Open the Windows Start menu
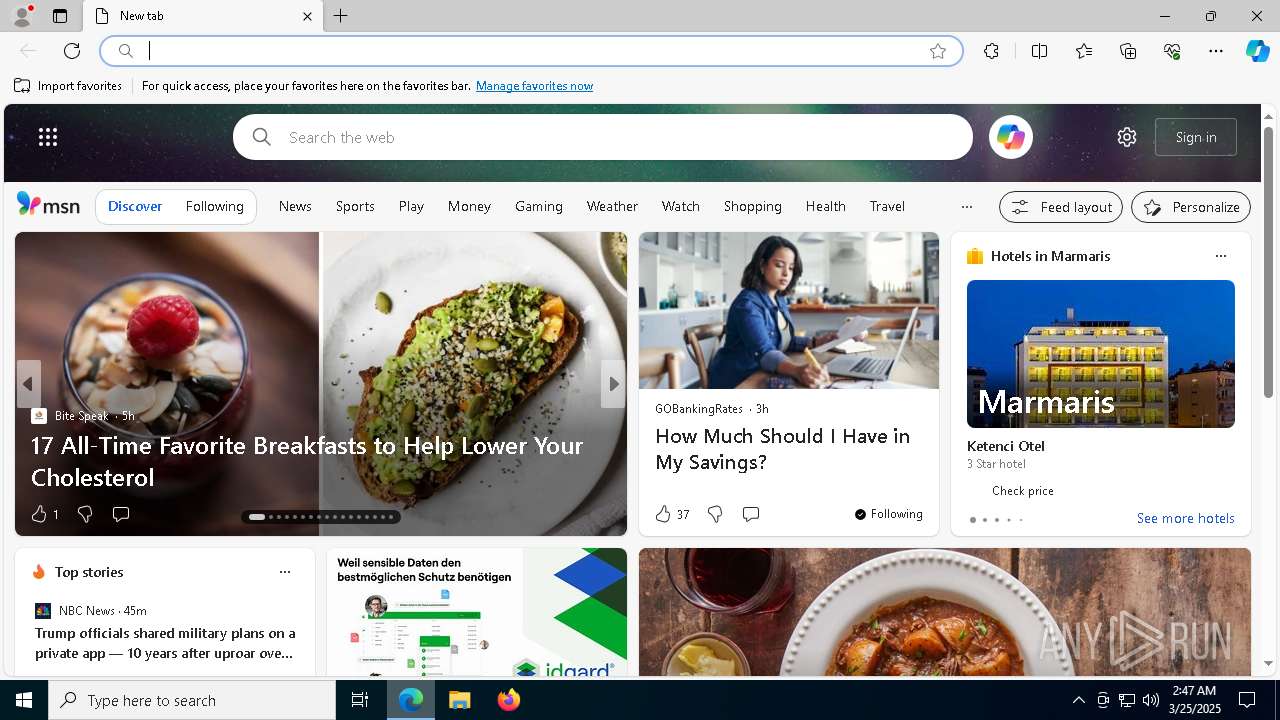 (x=24, y=700)
